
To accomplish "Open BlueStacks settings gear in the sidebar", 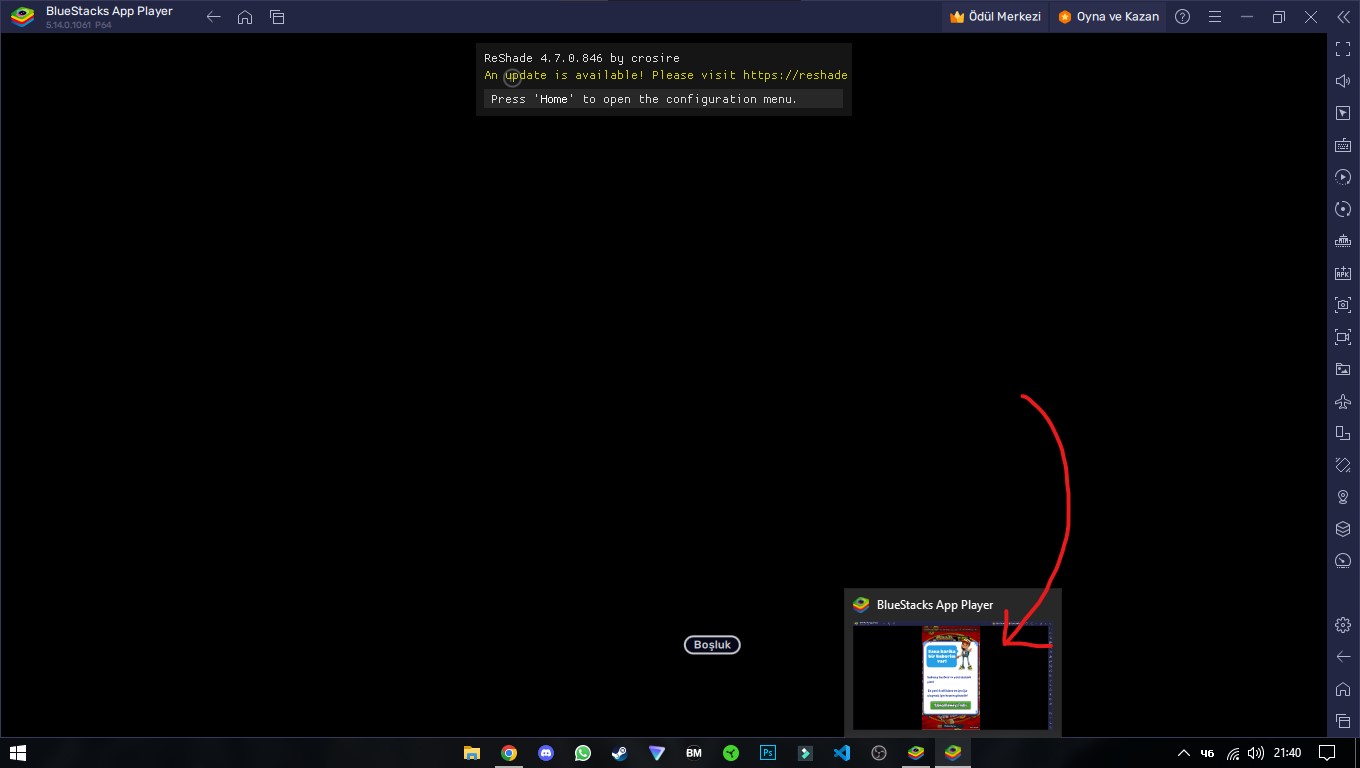I will 1343,625.
